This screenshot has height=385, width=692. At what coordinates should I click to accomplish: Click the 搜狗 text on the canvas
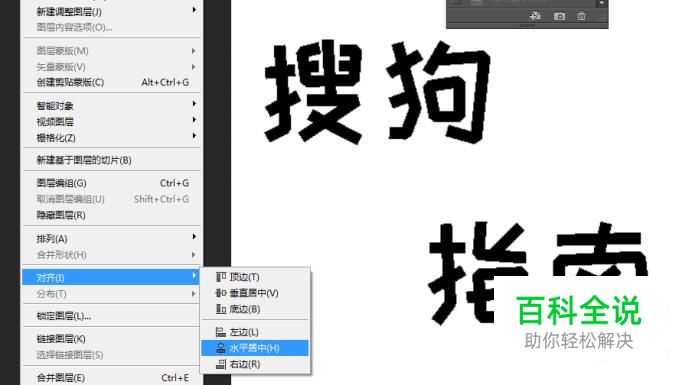pyautogui.click(x=378, y=92)
